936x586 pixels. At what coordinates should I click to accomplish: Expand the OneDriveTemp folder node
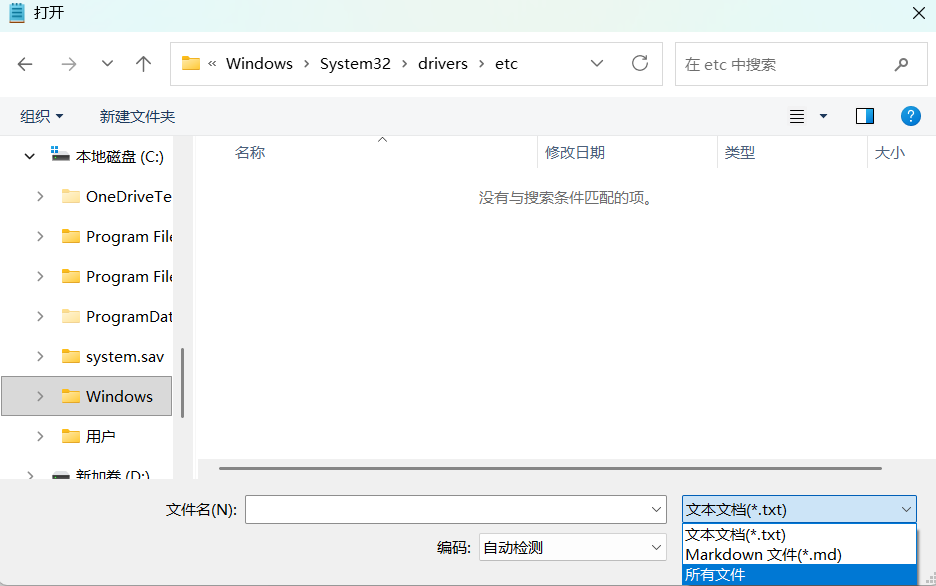40,196
